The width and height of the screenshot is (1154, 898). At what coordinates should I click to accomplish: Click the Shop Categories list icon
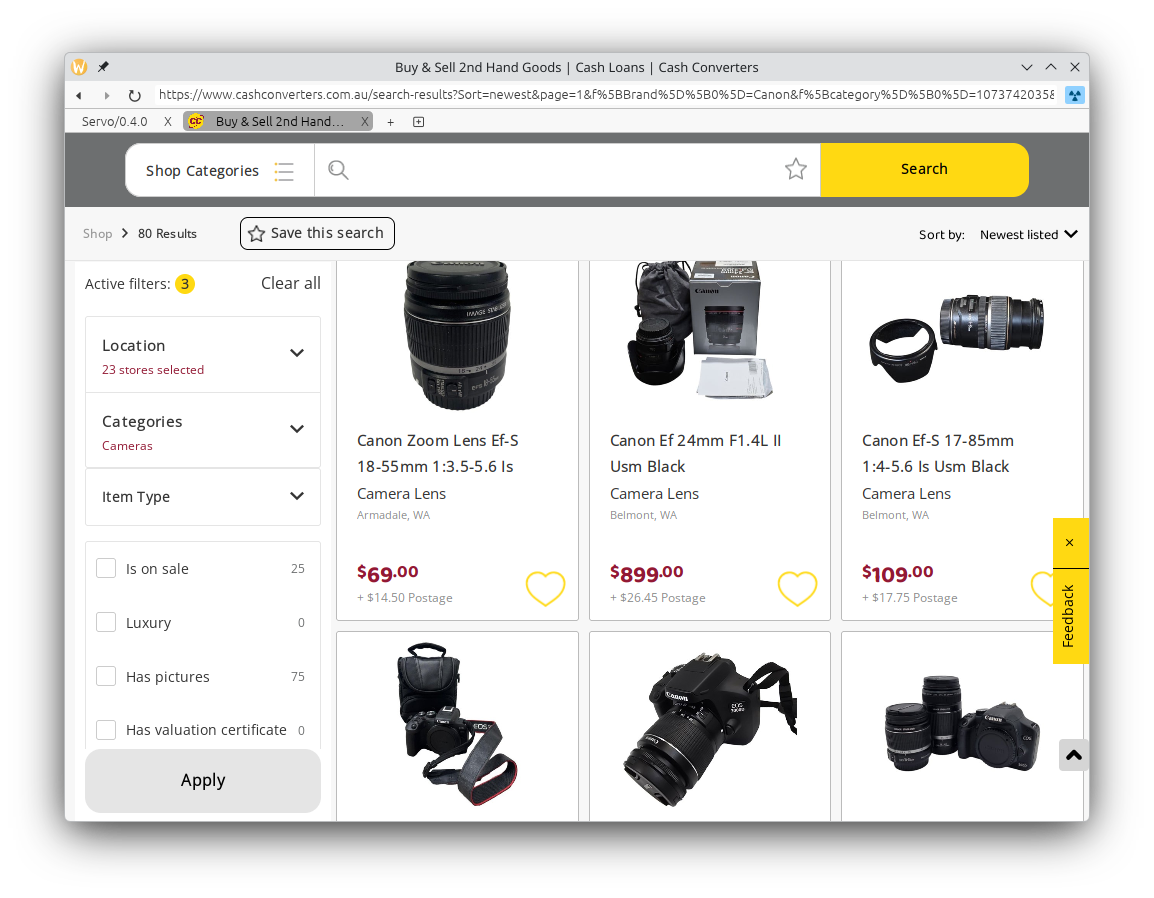tap(284, 172)
